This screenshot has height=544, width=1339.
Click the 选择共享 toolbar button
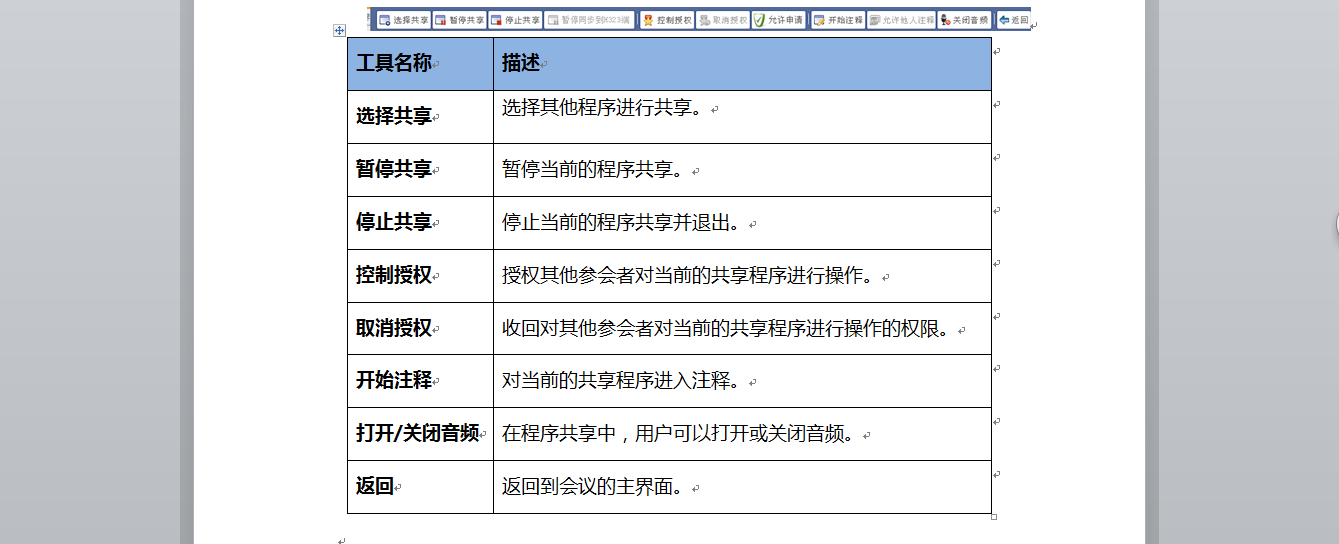click(403, 20)
